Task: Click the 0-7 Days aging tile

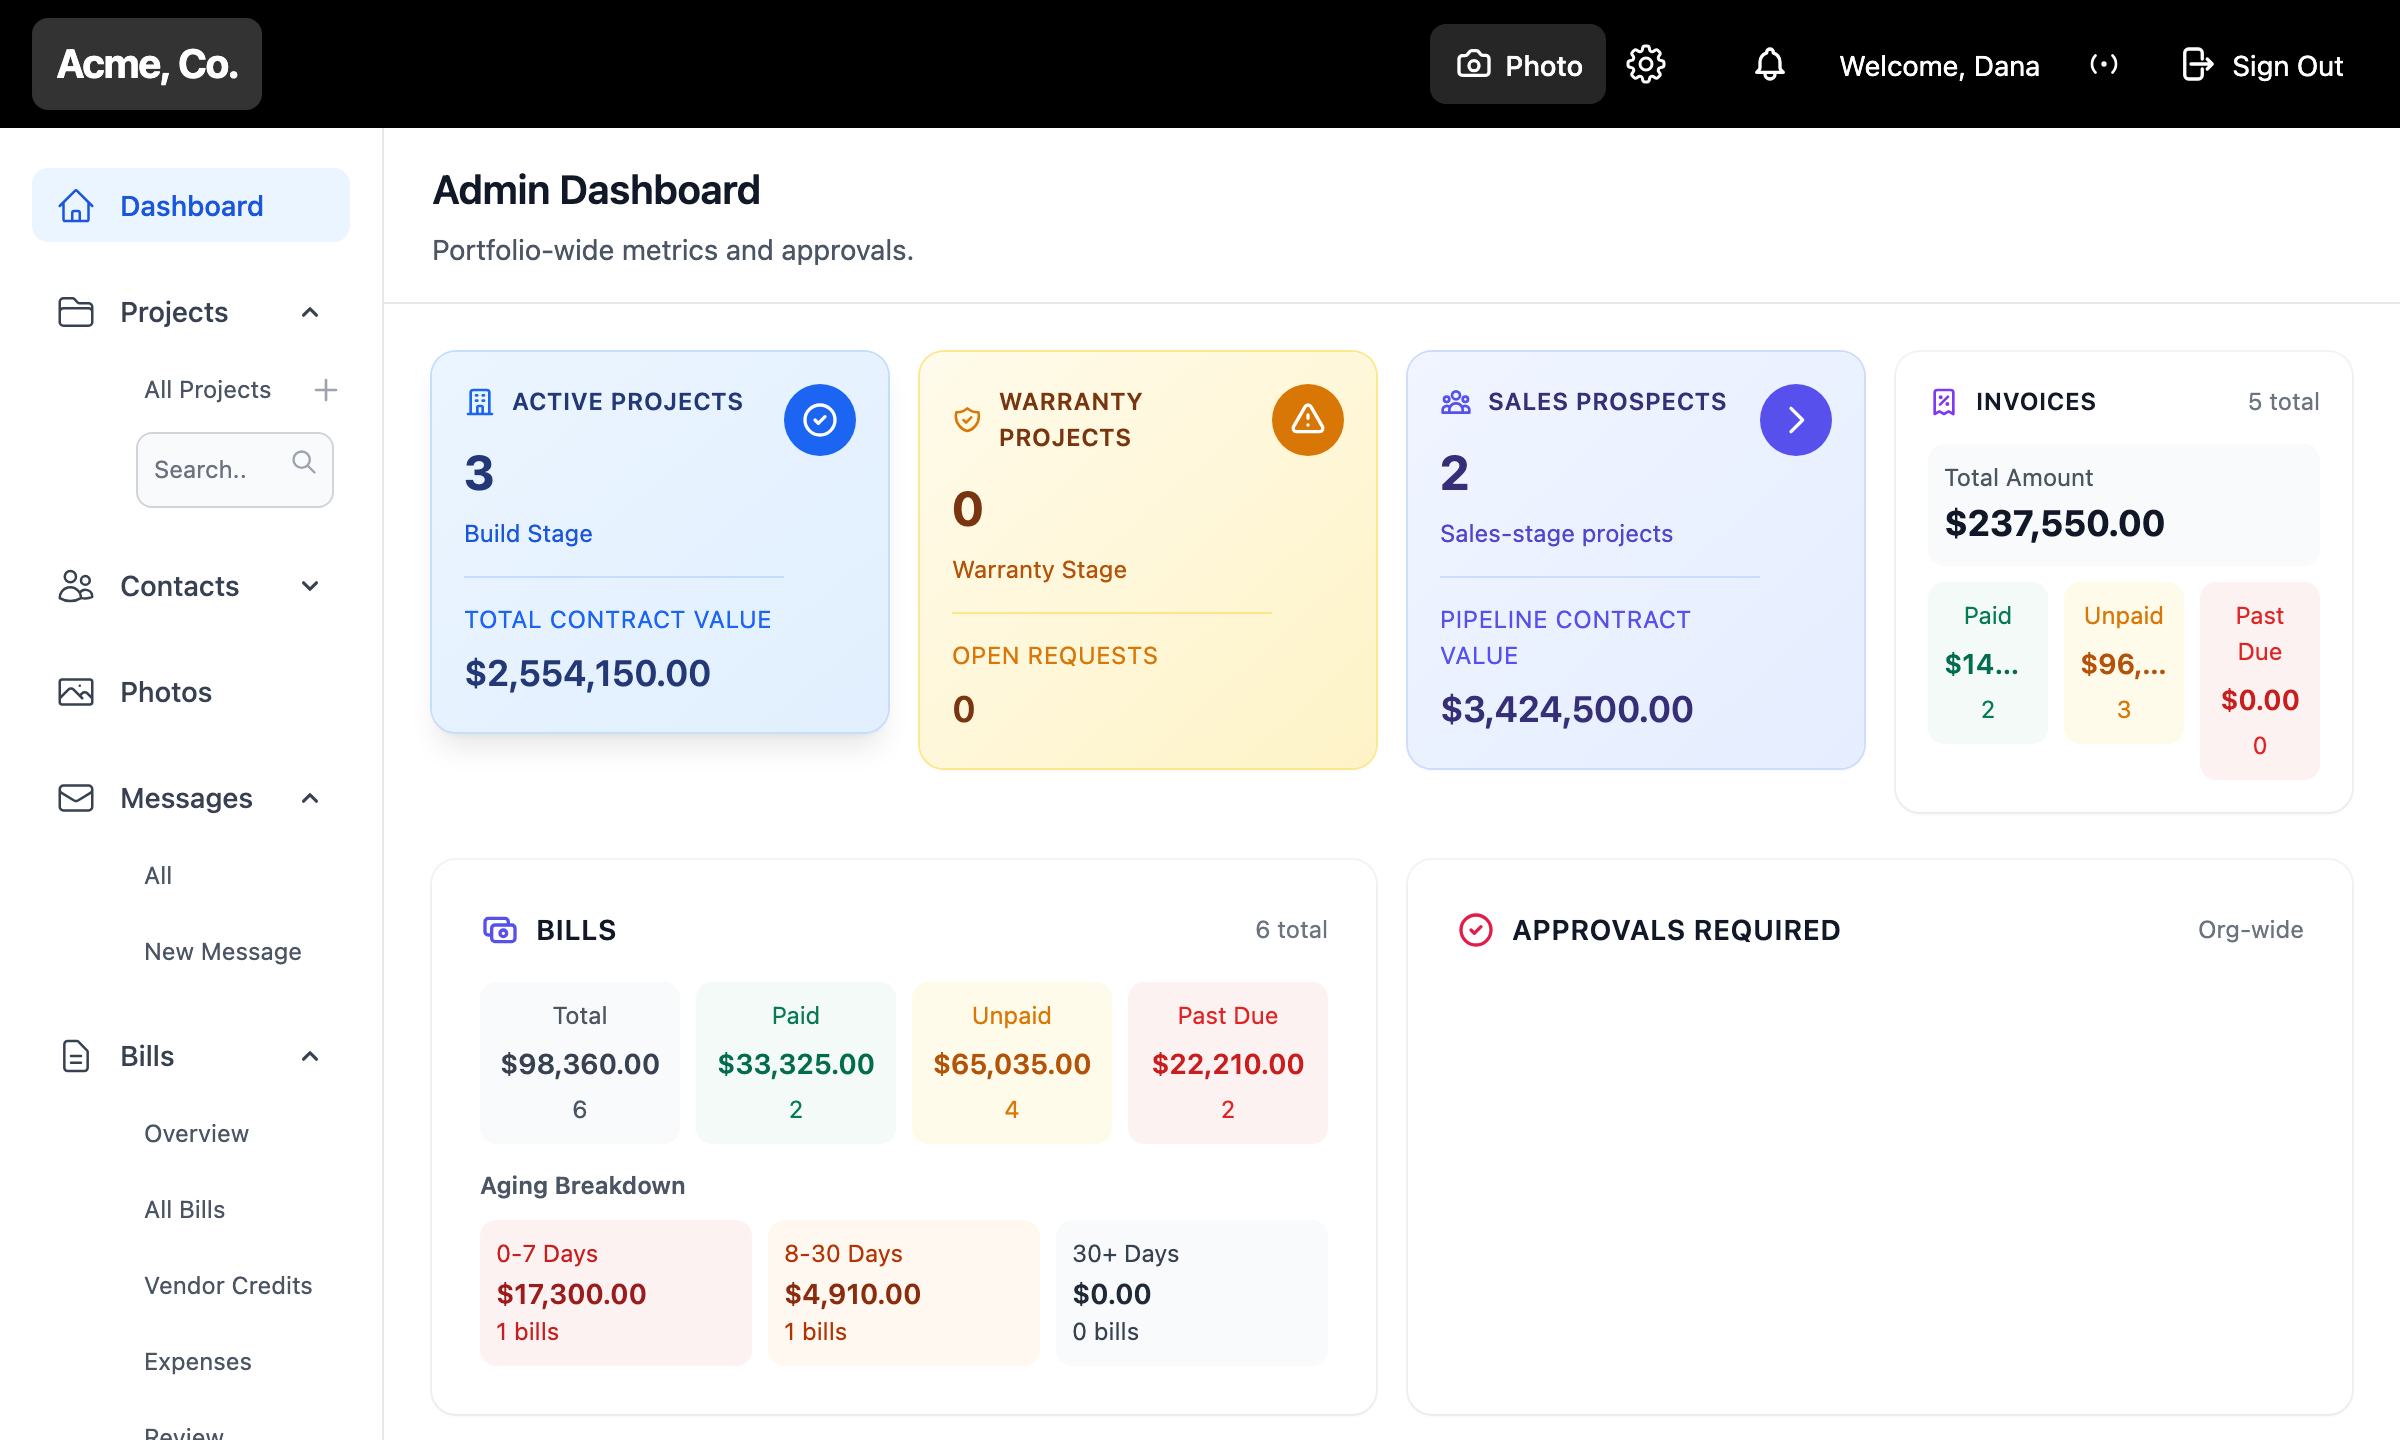Action: (x=616, y=1293)
